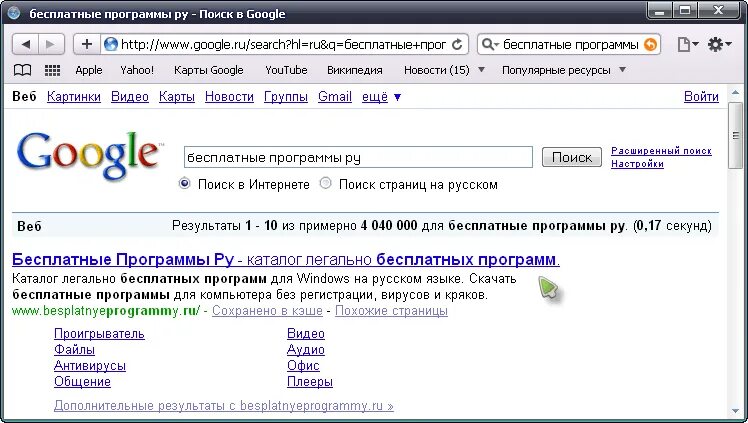Open the Файлы sitelink
Screen dimensions: 748x423
click(x=74, y=350)
